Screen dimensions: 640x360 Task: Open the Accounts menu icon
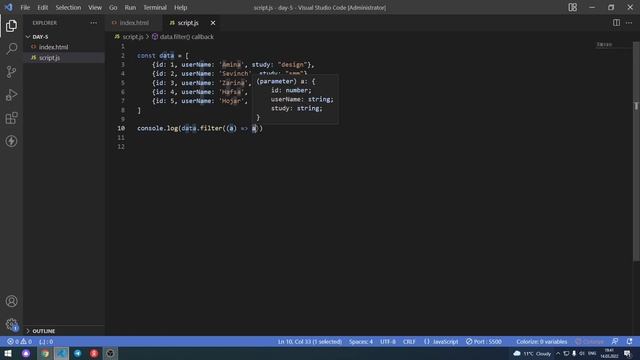11,301
